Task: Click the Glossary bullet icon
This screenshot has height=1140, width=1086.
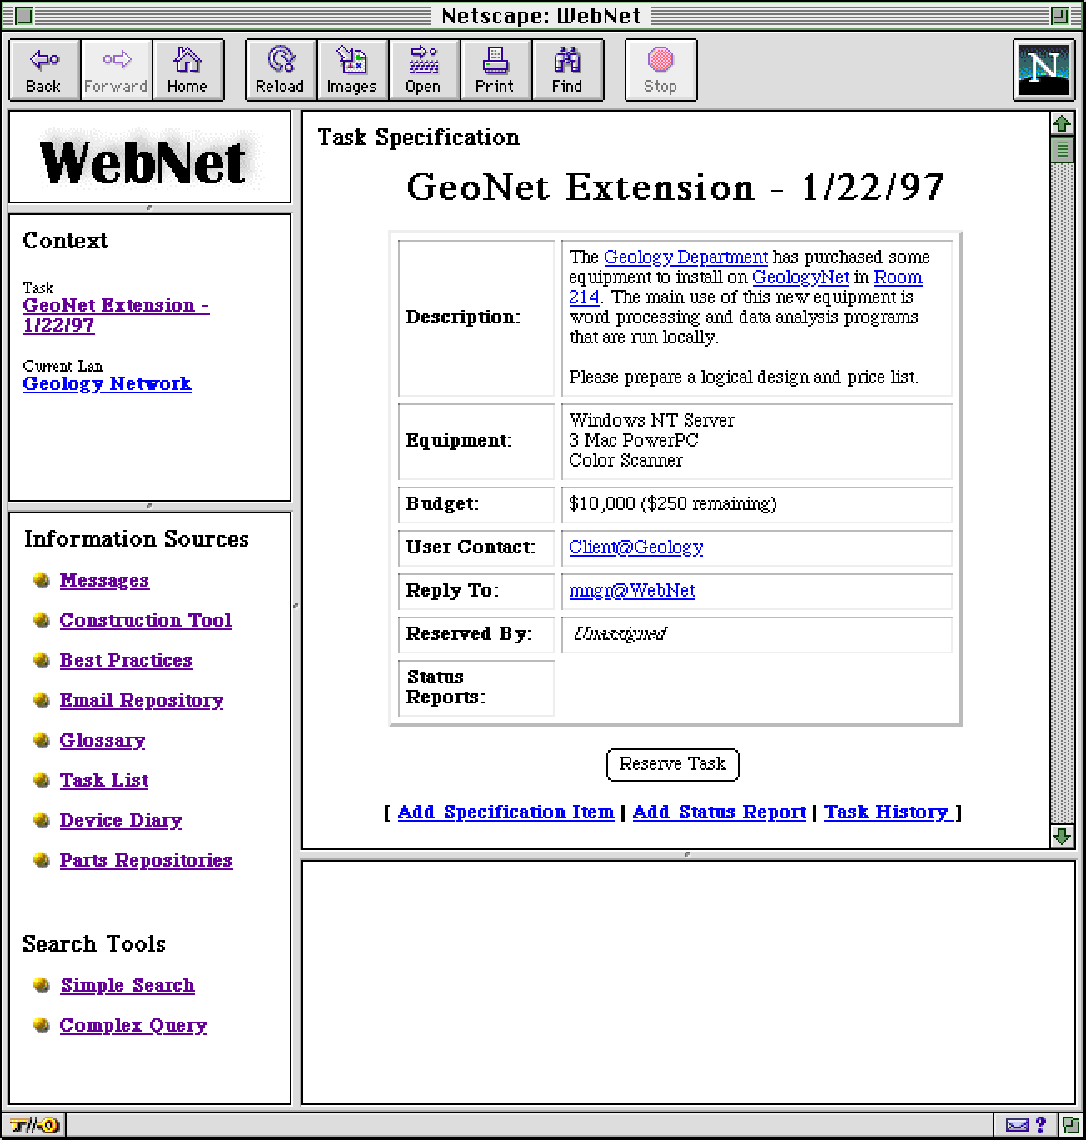Action: click(x=41, y=740)
